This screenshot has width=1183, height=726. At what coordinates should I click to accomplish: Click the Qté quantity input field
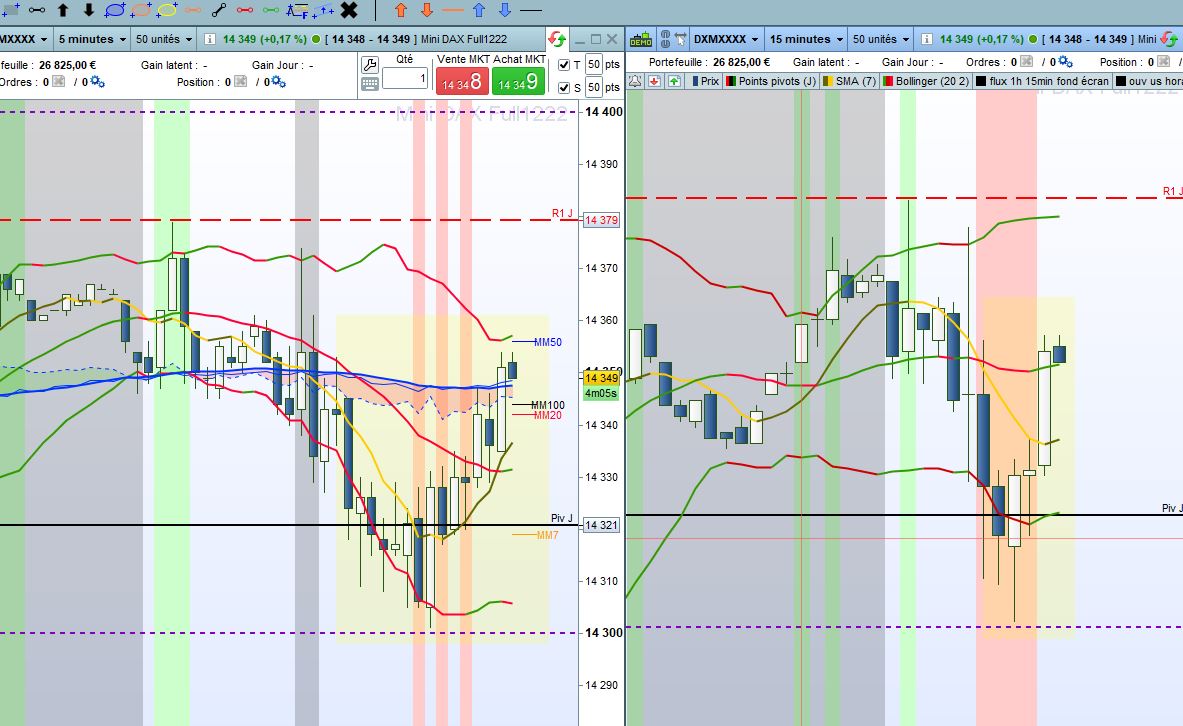point(405,78)
